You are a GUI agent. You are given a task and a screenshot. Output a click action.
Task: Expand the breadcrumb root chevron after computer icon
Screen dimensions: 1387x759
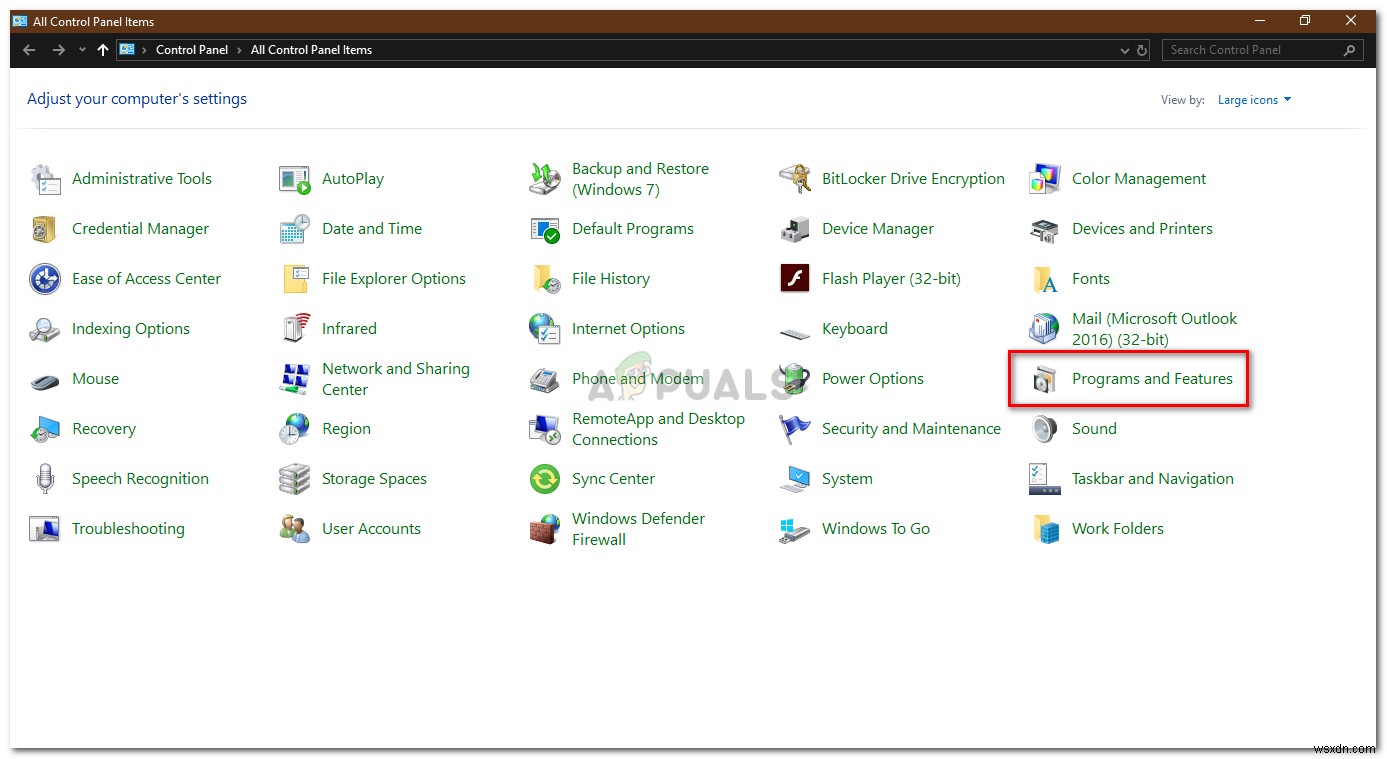tap(144, 50)
